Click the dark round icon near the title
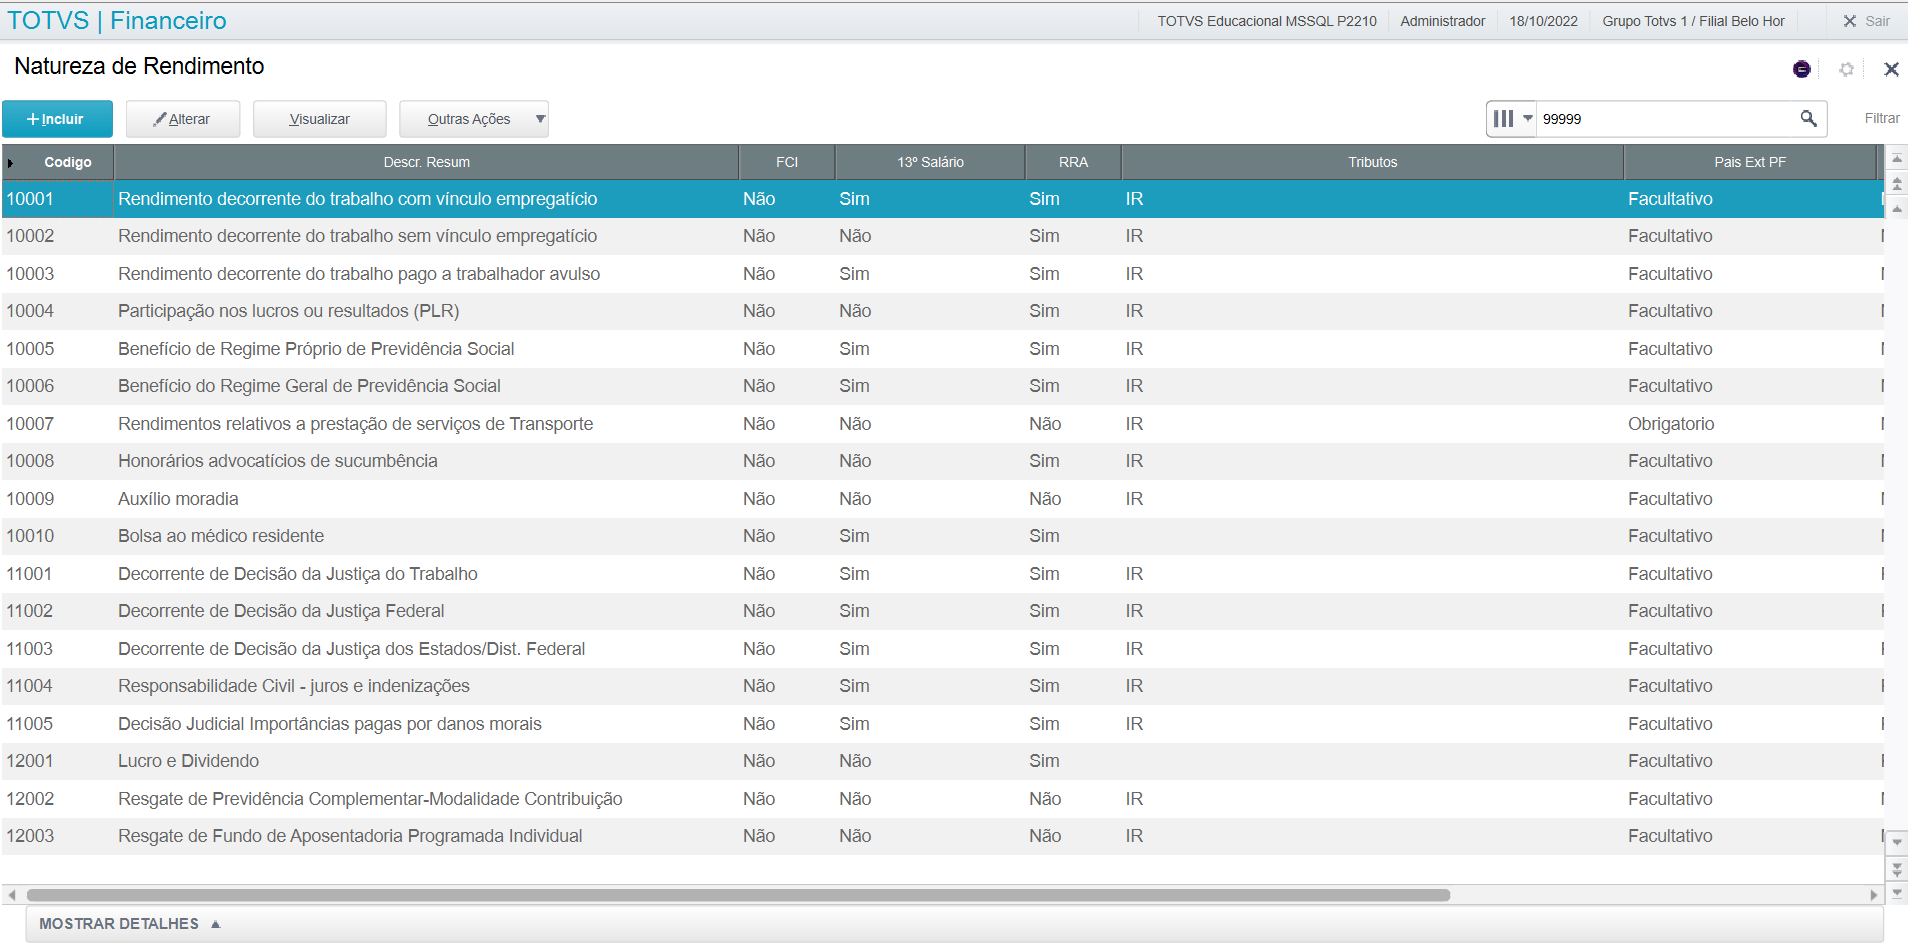 click(x=1802, y=69)
